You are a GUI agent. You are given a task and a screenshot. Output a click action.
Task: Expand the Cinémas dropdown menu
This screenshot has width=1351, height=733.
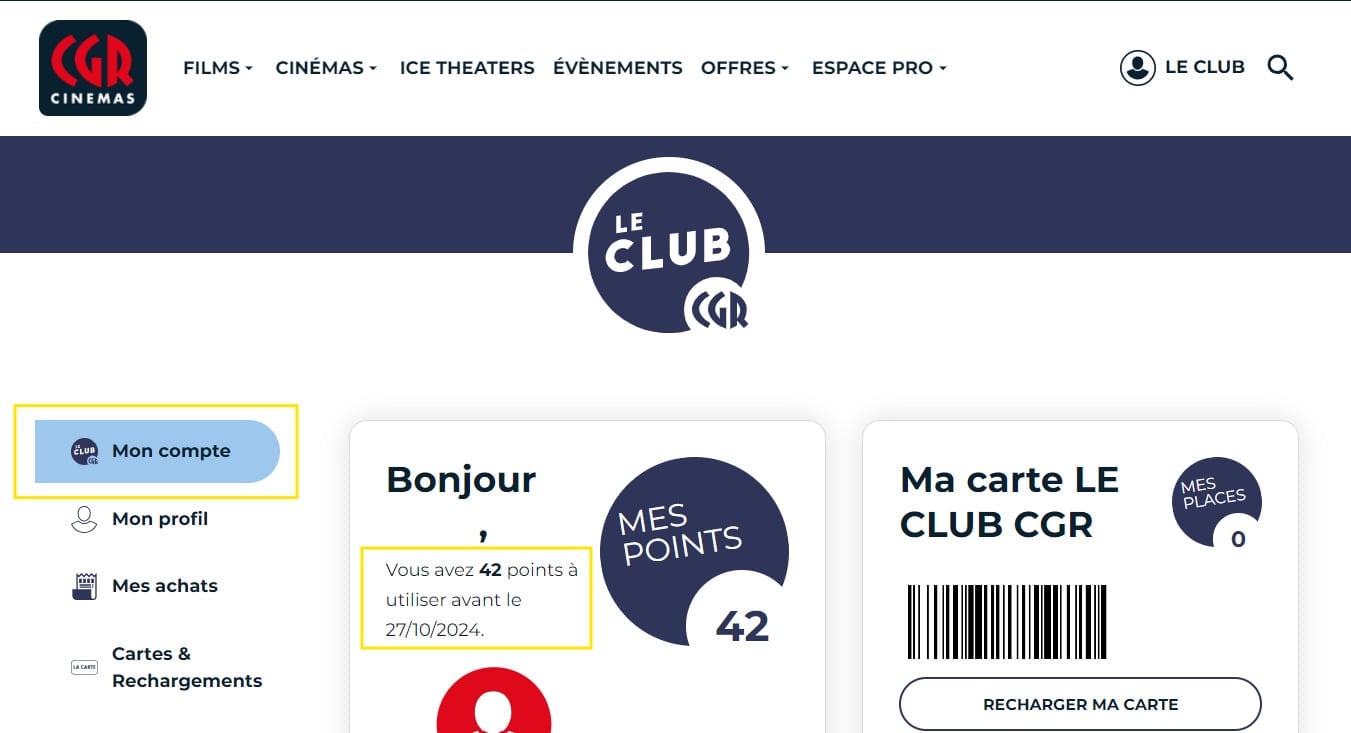point(326,68)
